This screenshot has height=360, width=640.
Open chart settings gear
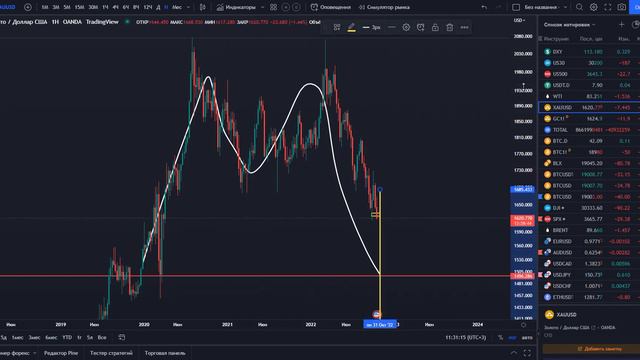coord(593,7)
